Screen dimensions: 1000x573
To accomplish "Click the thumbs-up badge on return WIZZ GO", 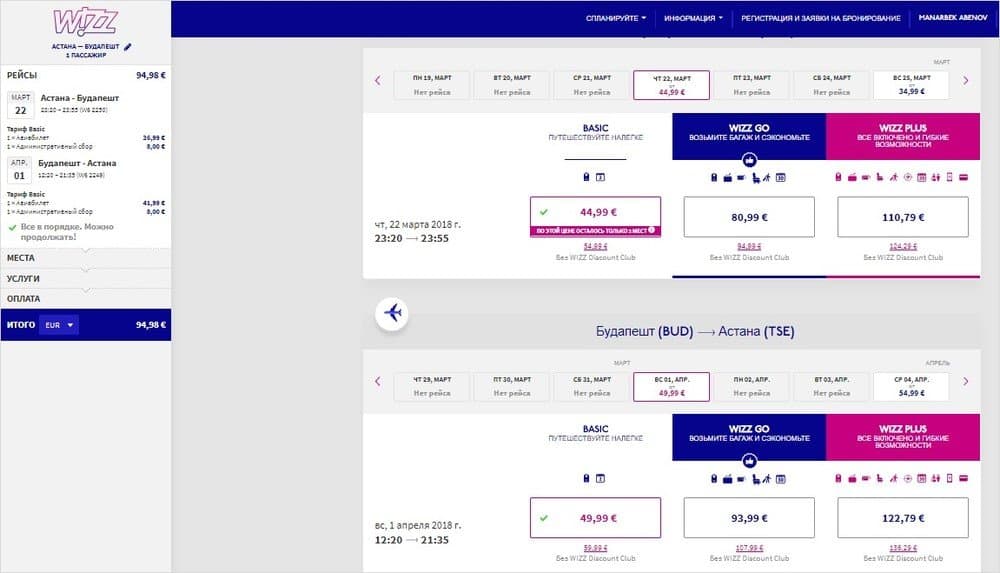I will click(x=749, y=461).
